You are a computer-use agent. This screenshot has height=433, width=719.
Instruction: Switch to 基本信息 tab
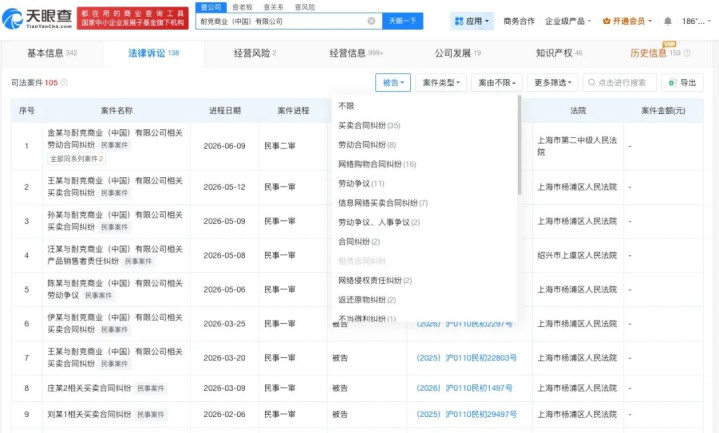[x=52, y=53]
